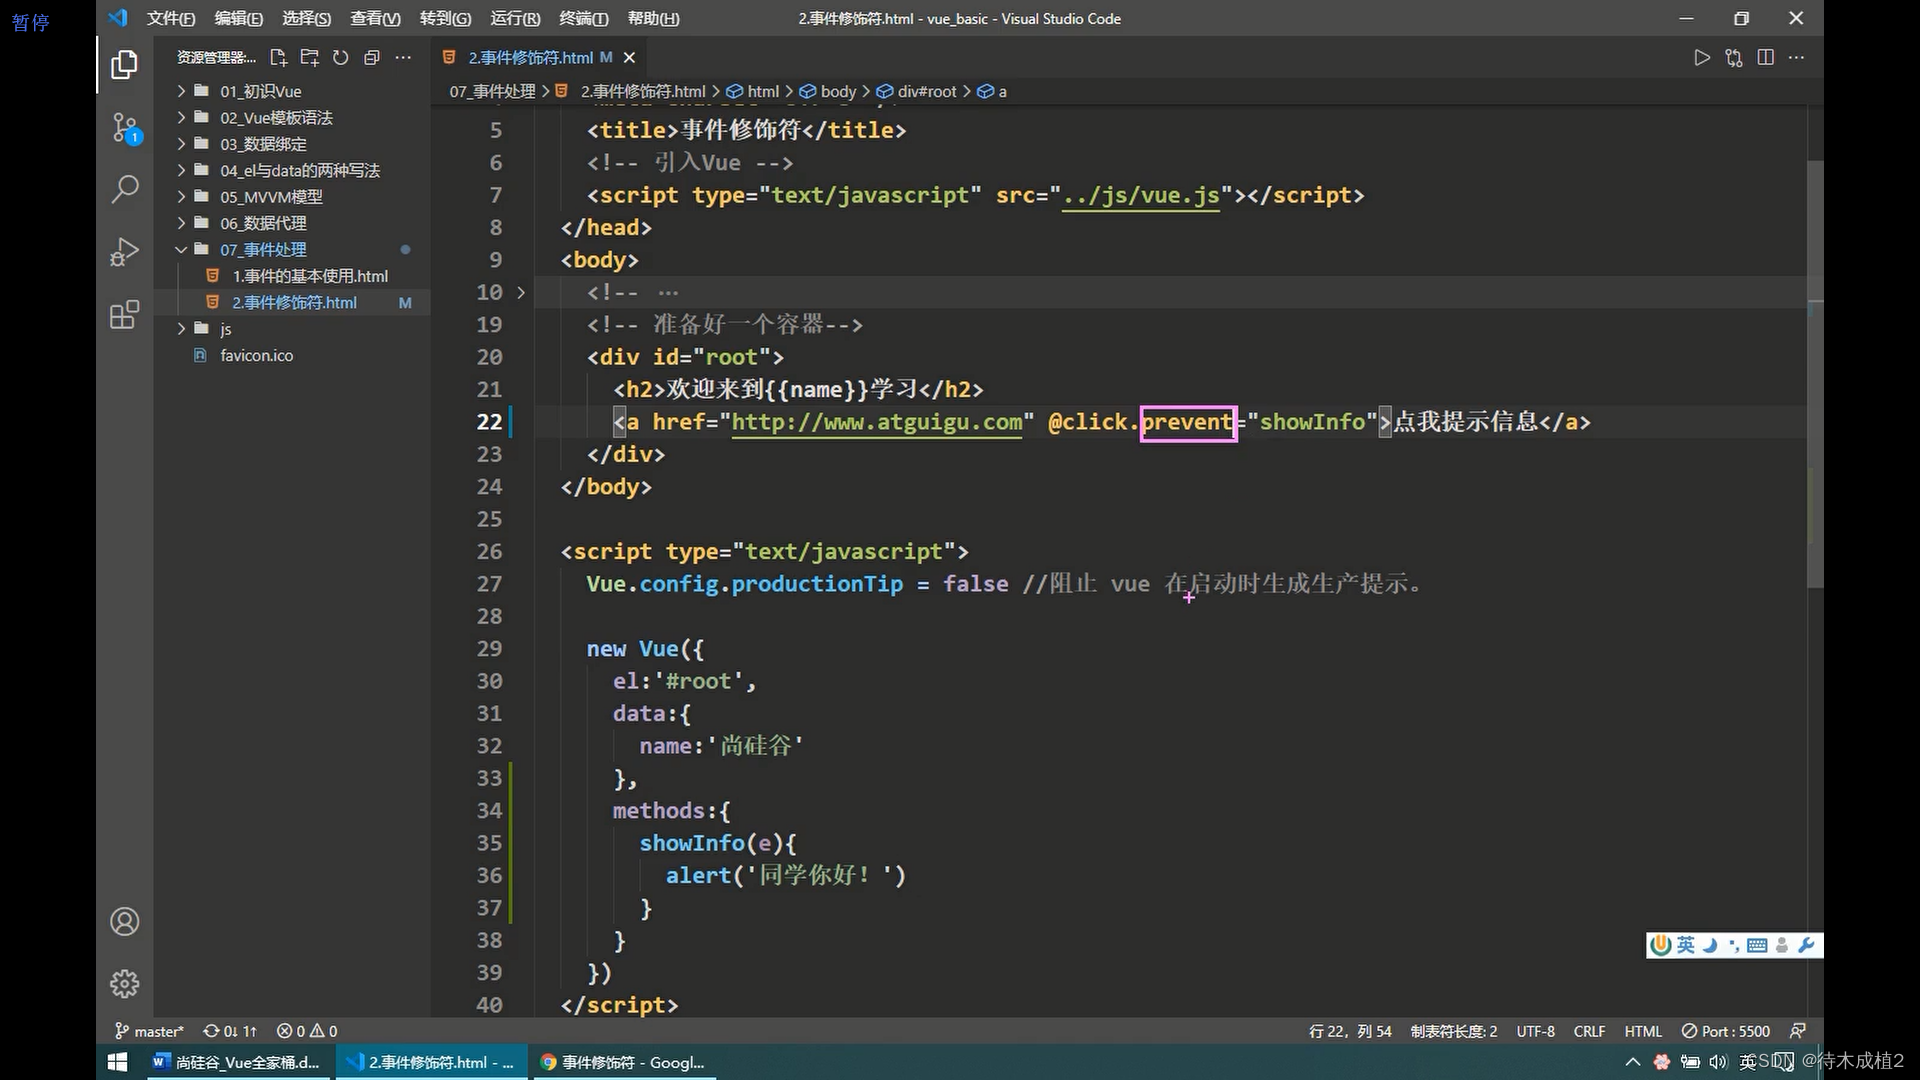Open the Extensions view

click(x=124, y=314)
